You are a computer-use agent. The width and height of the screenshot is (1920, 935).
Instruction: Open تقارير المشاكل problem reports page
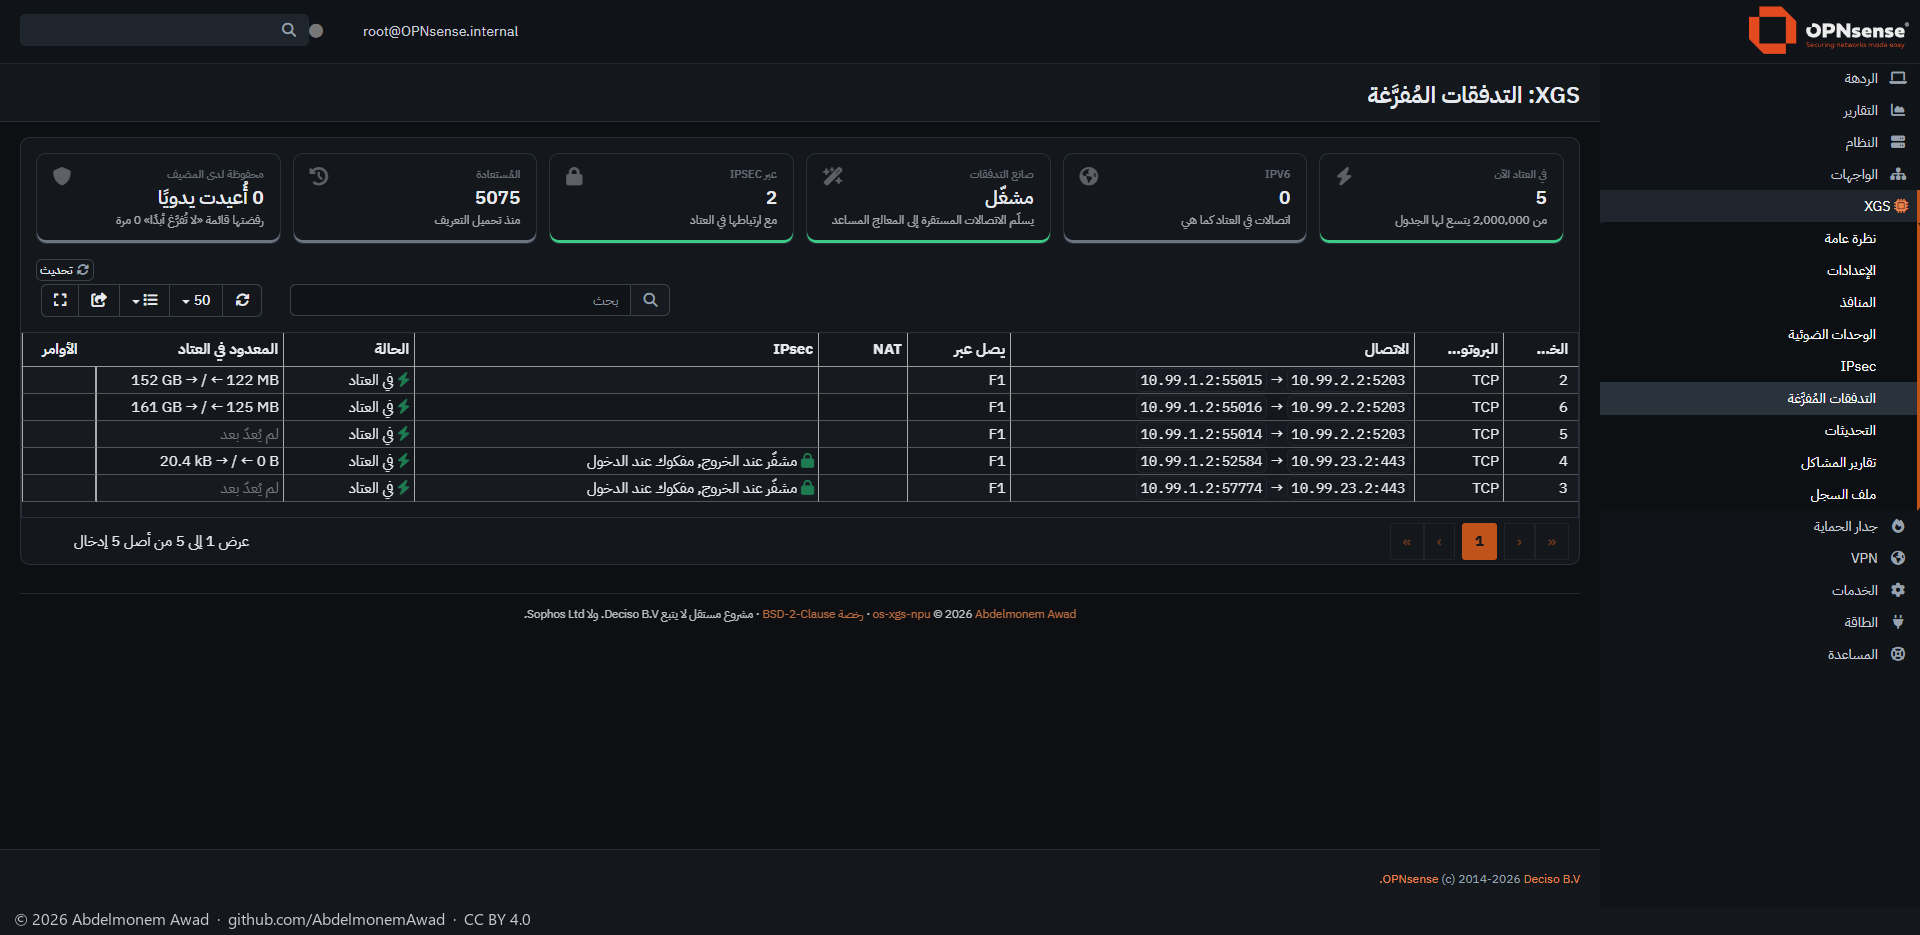coord(1759,462)
